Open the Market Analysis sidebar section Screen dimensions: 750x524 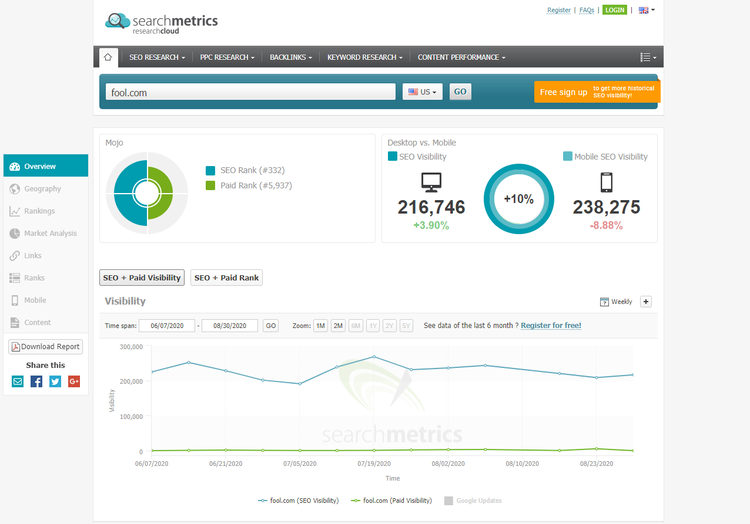[x=45, y=233]
